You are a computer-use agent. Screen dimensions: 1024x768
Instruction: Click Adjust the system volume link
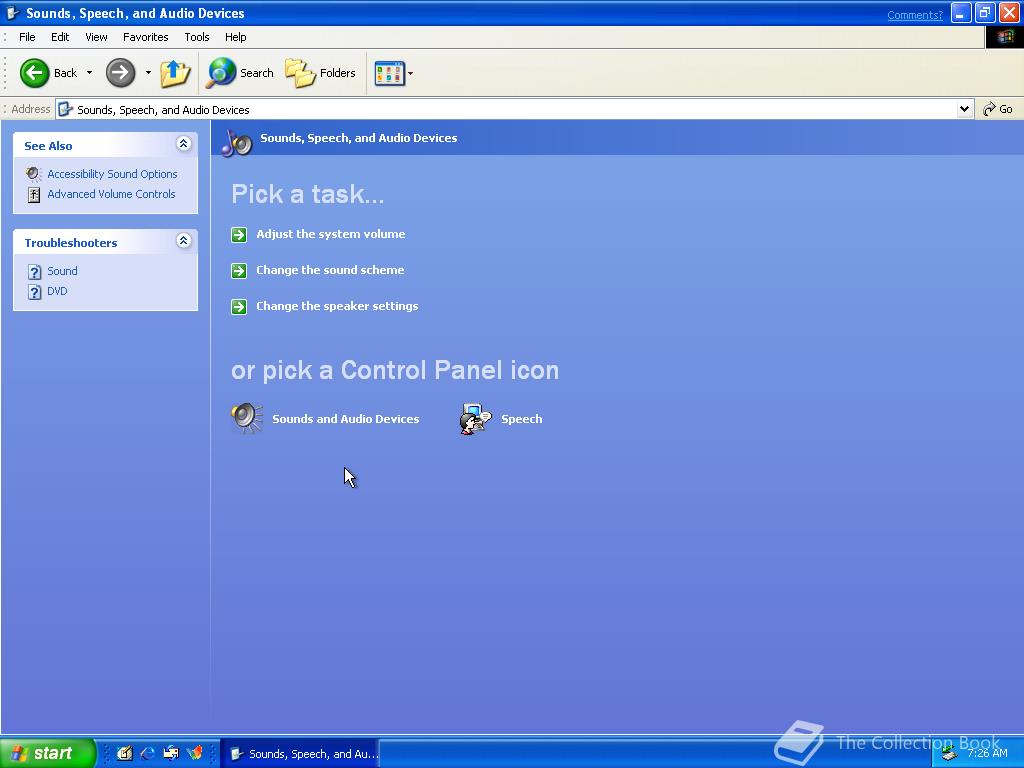(x=330, y=234)
